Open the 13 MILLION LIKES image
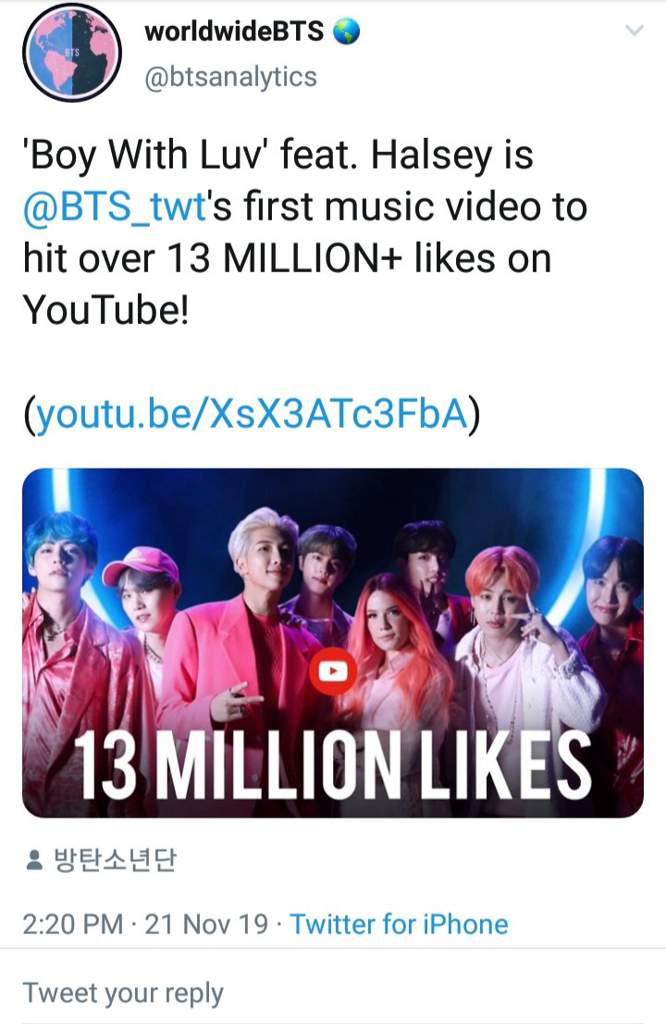Image resolution: width=666 pixels, height=1024 pixels. 333,643
